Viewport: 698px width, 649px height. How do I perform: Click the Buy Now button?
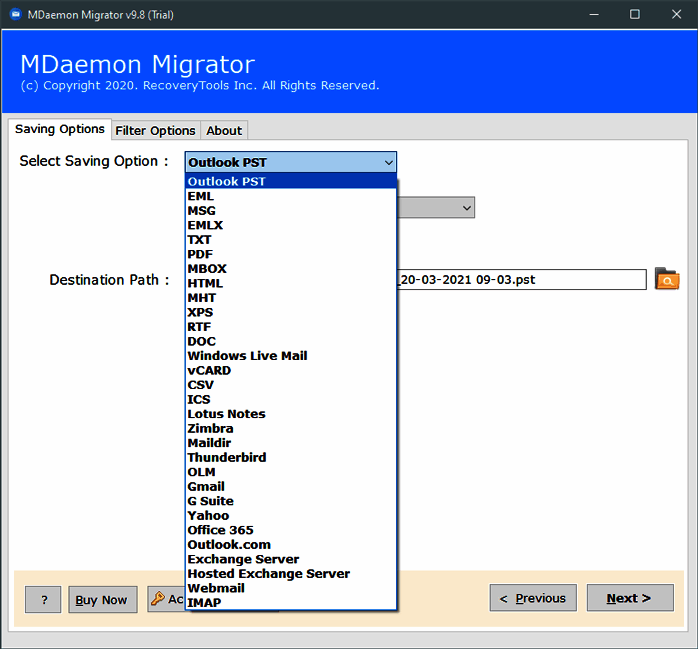(x=102, y=599)
